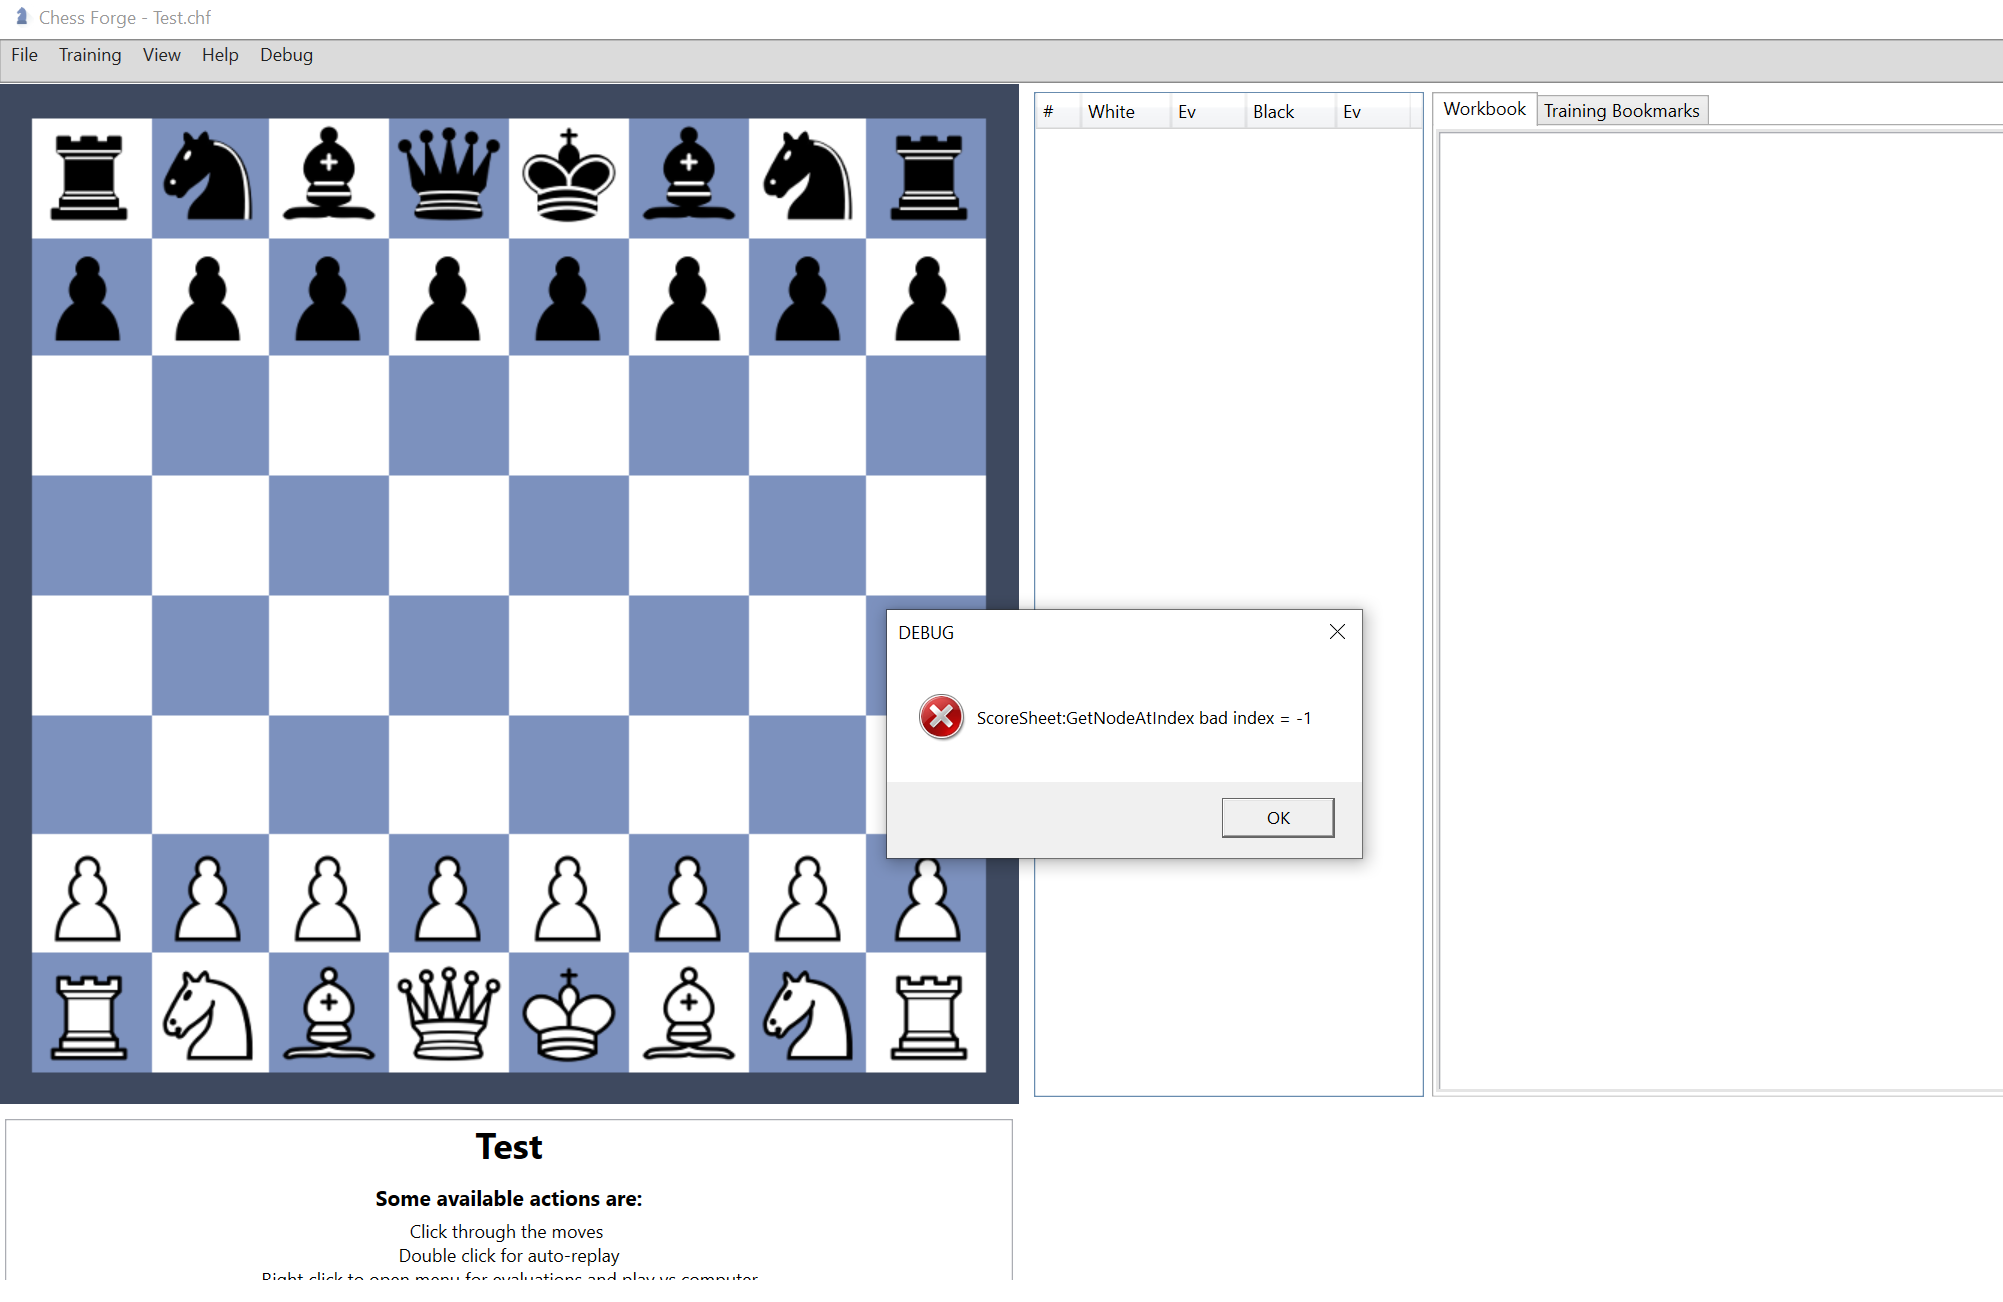Click the Black column header
Image resolution: width=2003 pixels, height=1302 pixels.
(x=1290, y=112)
